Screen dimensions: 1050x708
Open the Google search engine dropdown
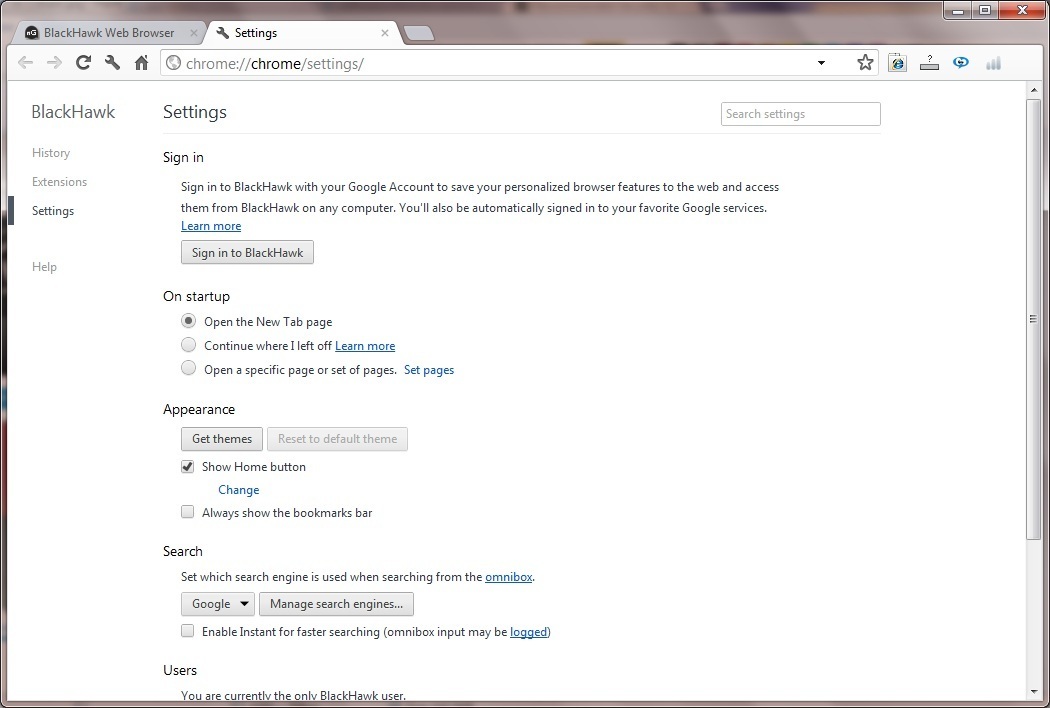tap(218, 604)
